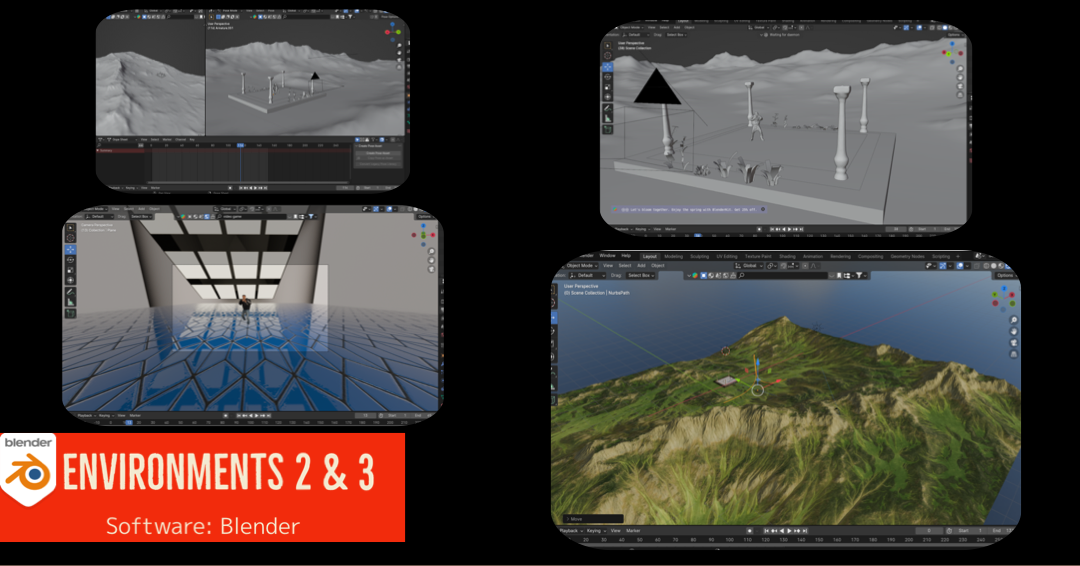This screenshot has width=1080, height=566.
Task: Select the Cursor tool in pillars viewport toolbar
Action: [x=608, y=56]
